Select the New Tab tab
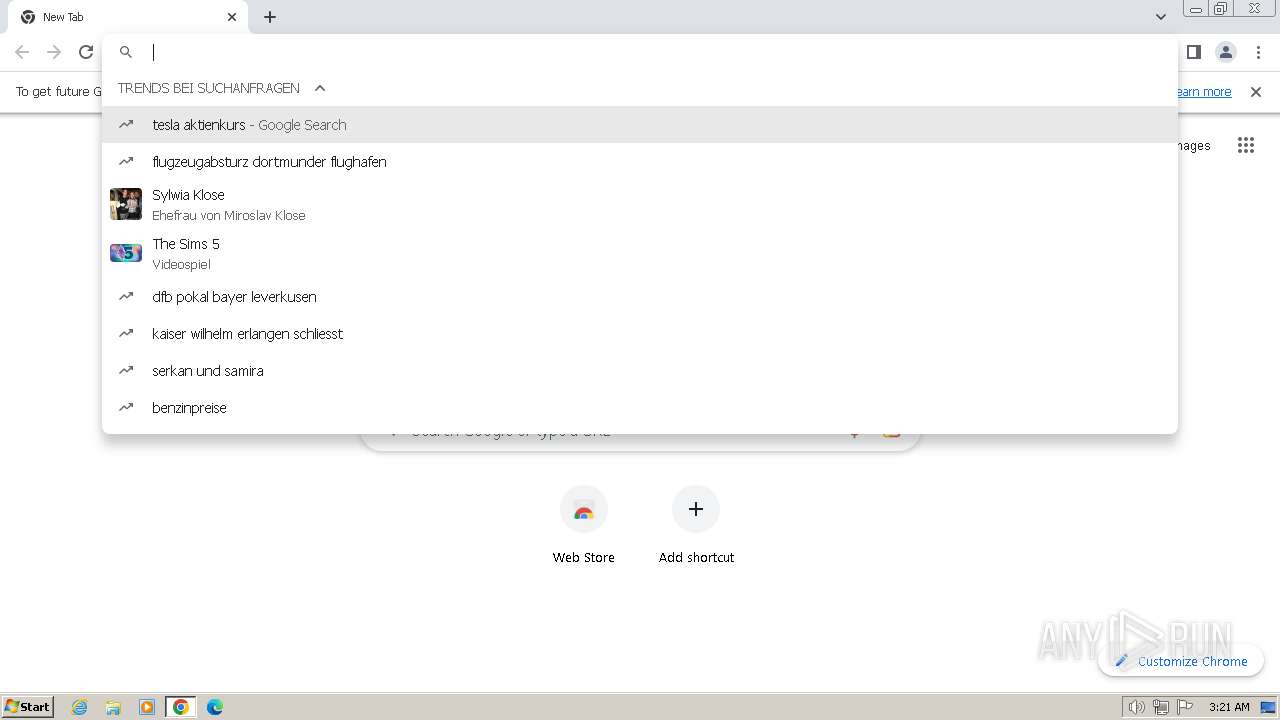 pos(128,17)
